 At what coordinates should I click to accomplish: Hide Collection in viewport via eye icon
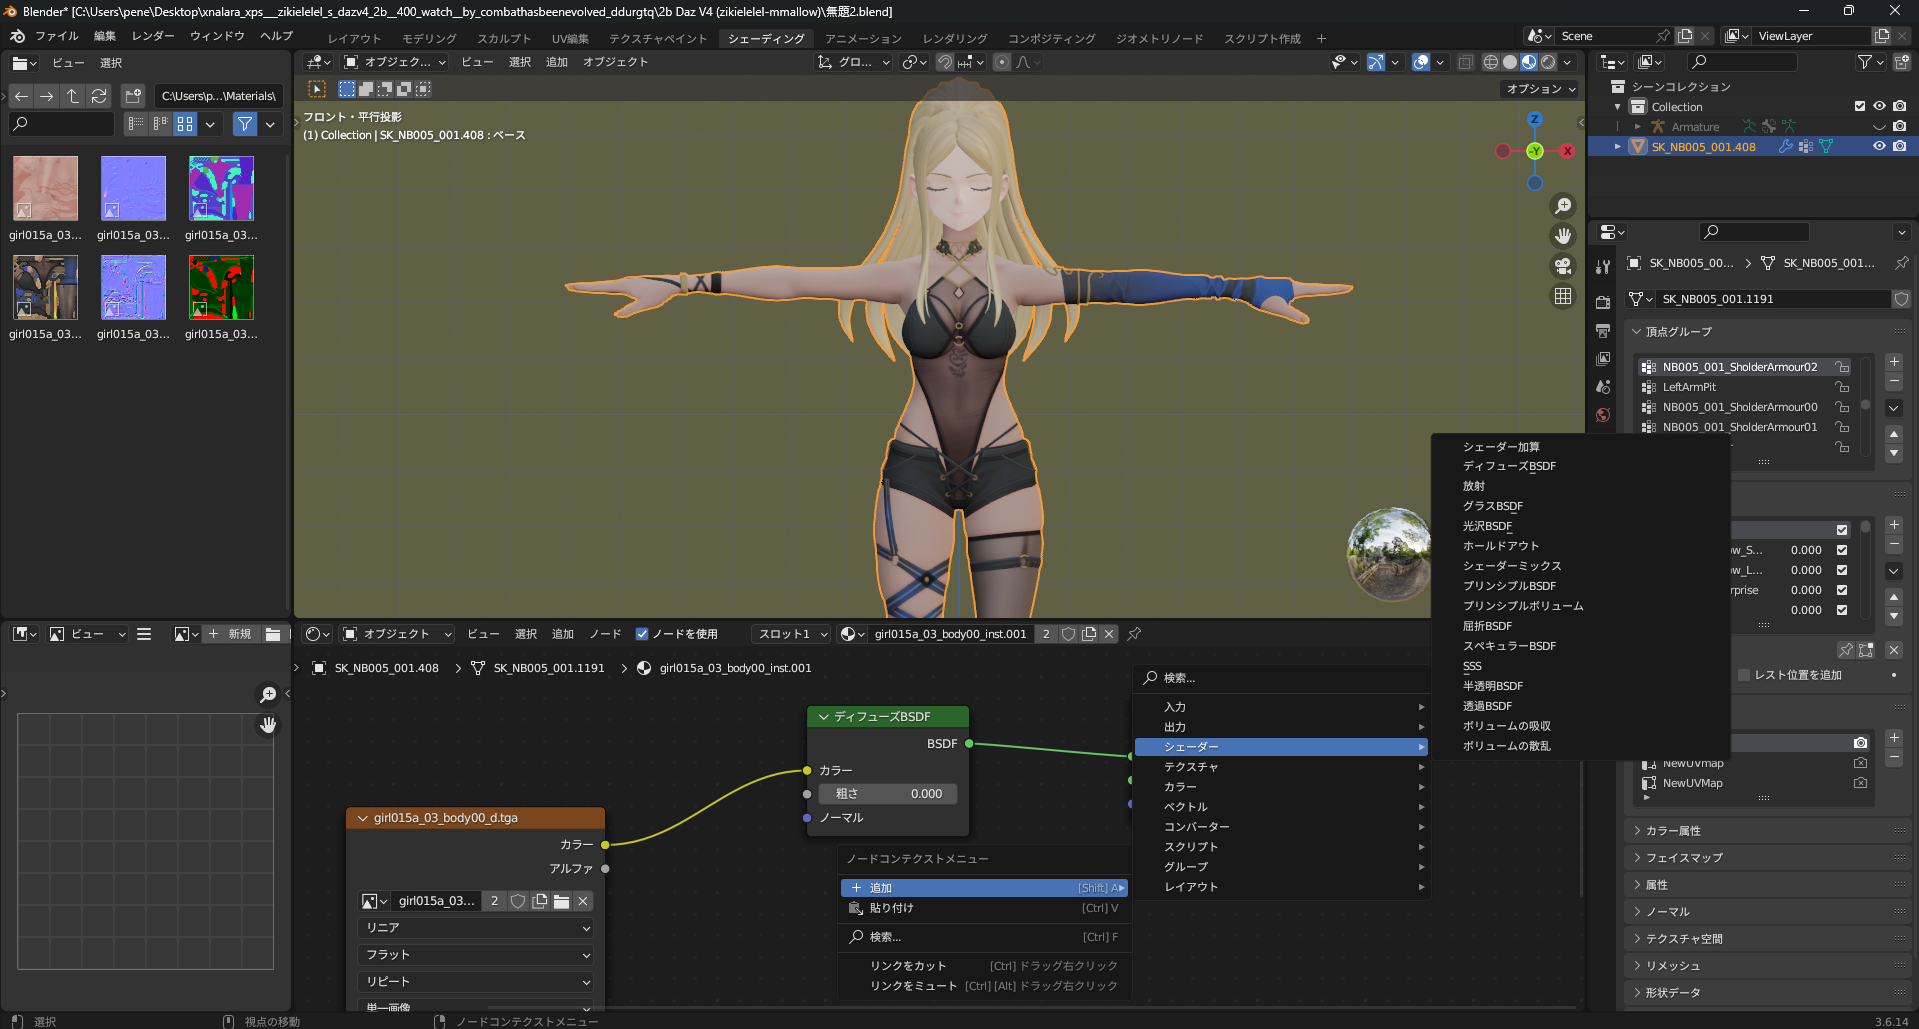1879,106
